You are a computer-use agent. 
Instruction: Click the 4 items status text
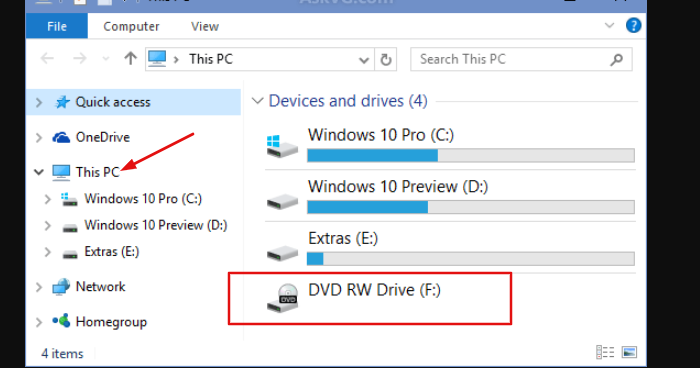(62, 354)
